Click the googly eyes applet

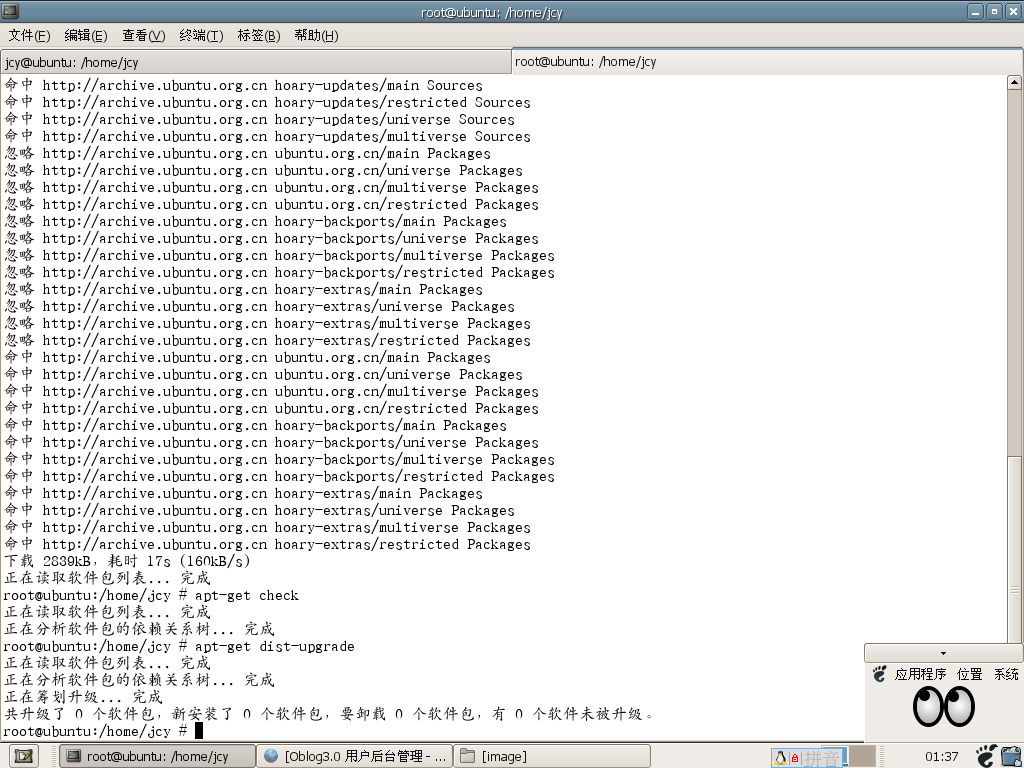(x=944, y=707)
